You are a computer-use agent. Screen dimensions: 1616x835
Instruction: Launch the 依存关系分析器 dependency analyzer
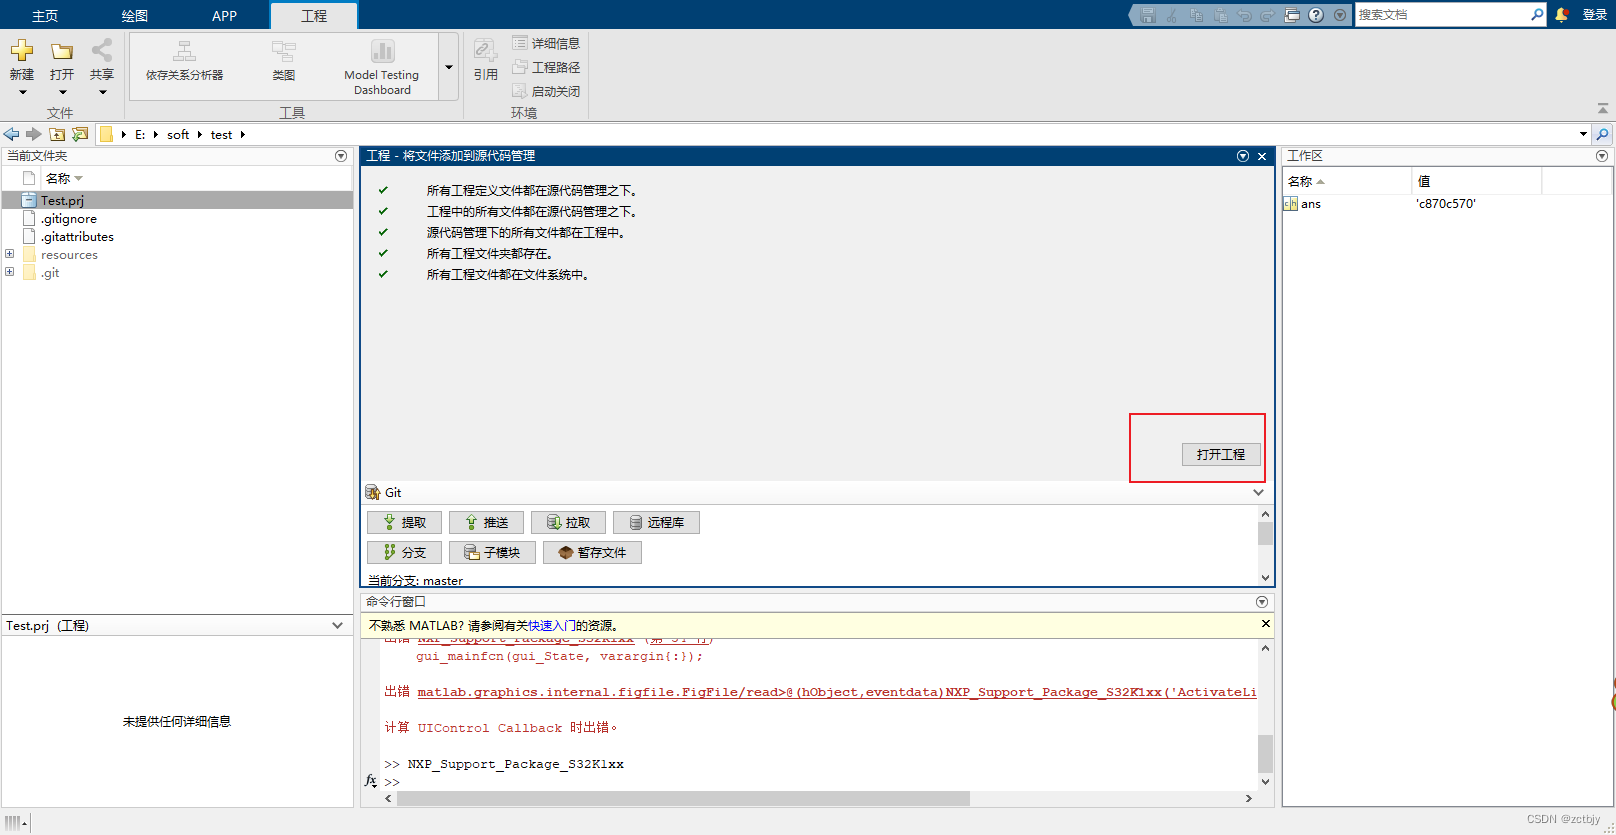184,62
